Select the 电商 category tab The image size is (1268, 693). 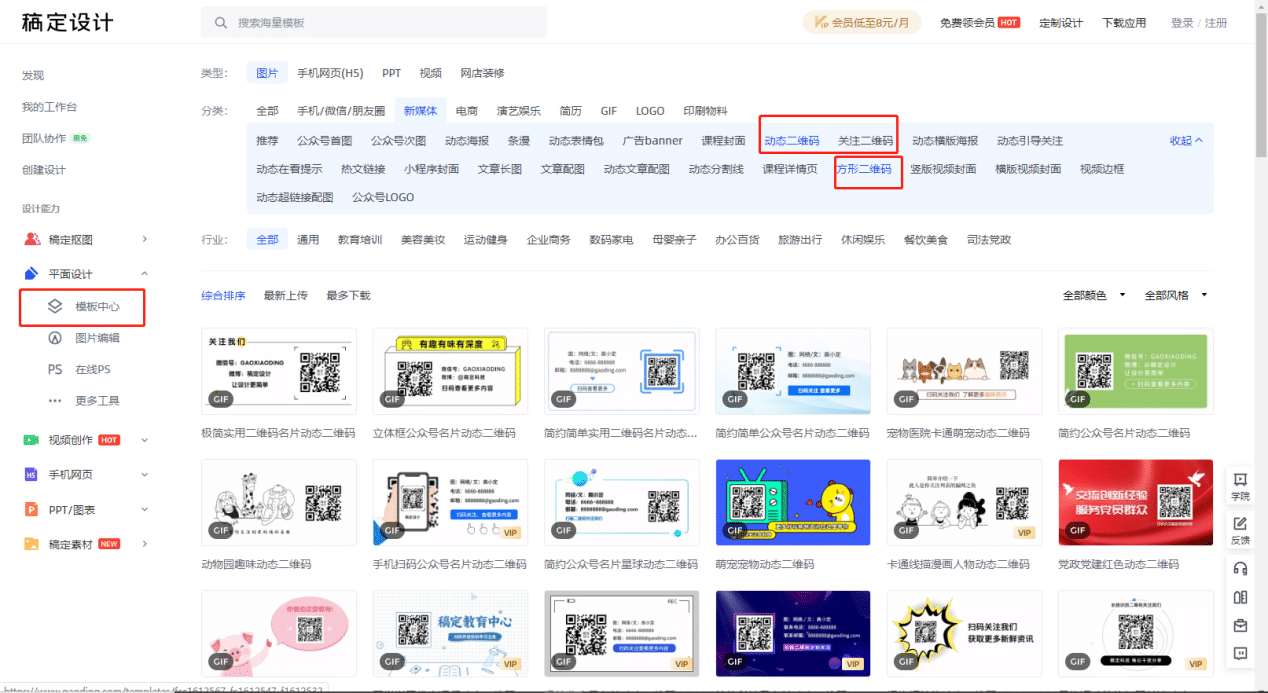tap(467, 110)
